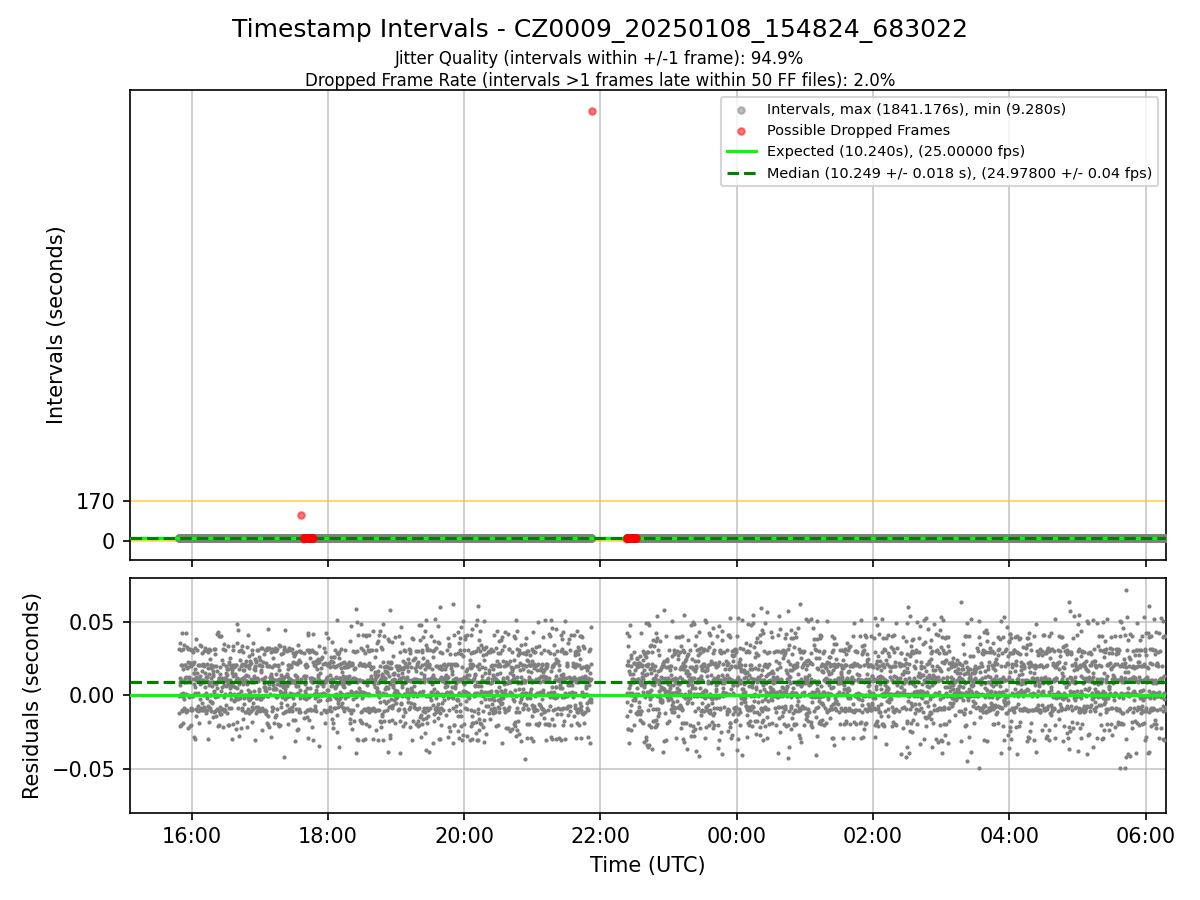Click legend entry 'Intervals, max (1841.176s), min (9.280s)'

(916, 108)
